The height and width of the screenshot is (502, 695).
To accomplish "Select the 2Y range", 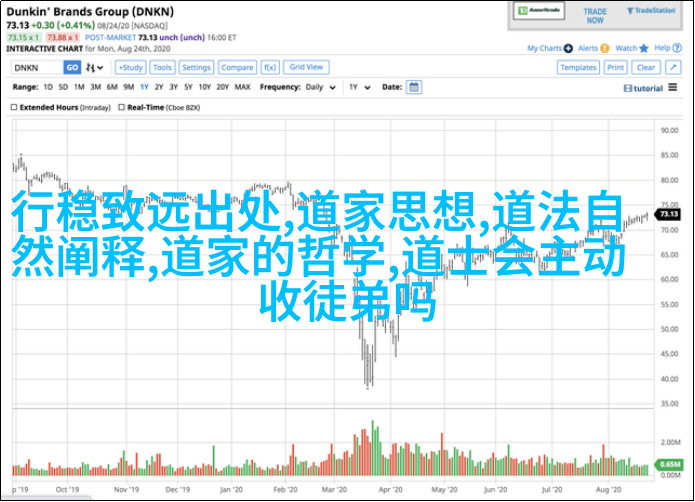I will click(159, 87).
